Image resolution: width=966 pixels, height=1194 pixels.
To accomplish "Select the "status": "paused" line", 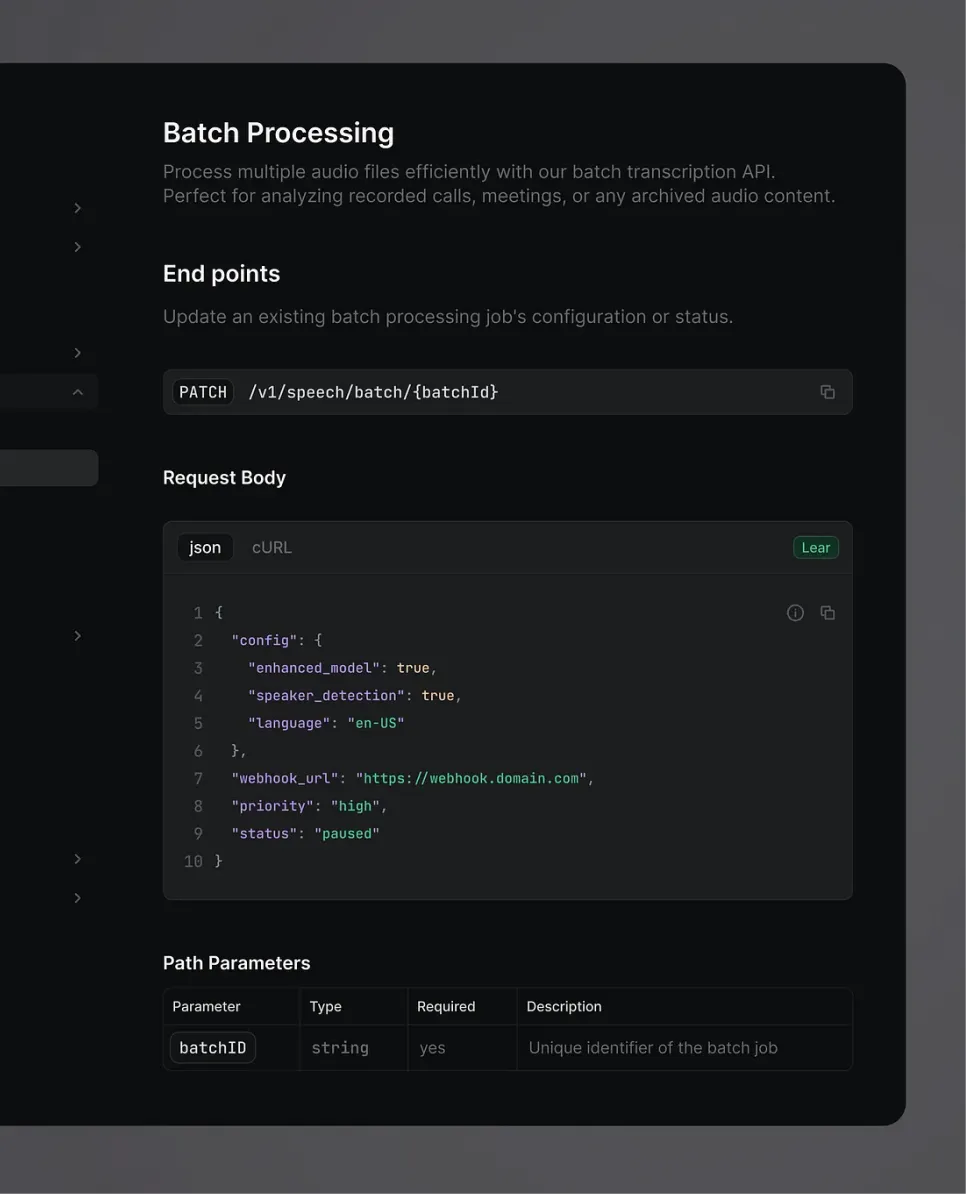I will [x=304, y=832].
